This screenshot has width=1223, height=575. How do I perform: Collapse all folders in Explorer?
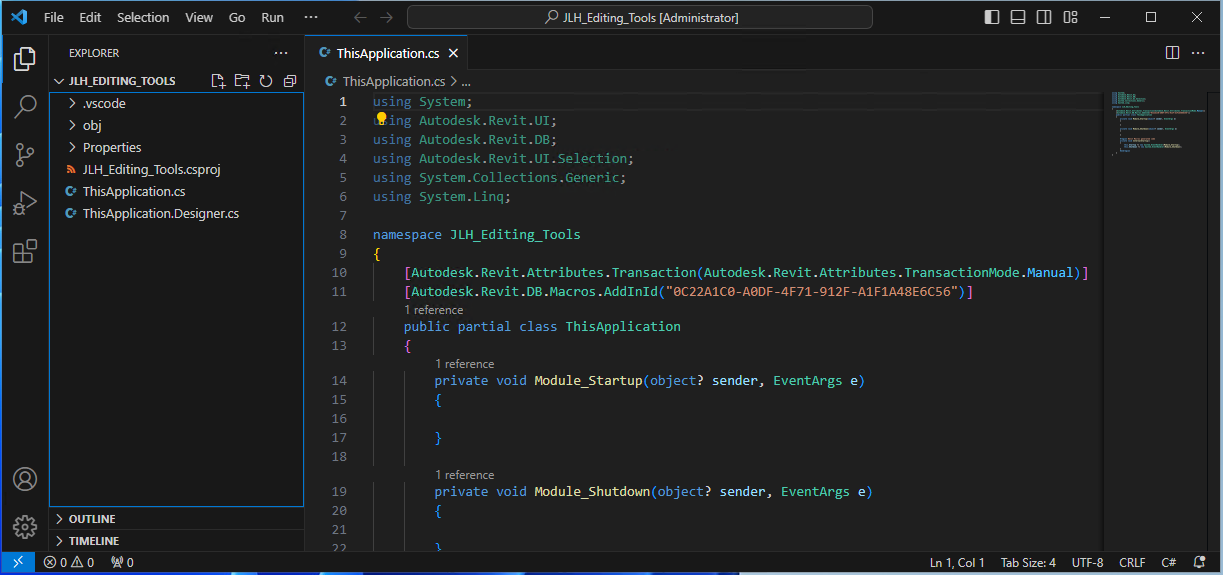[290, 81]
